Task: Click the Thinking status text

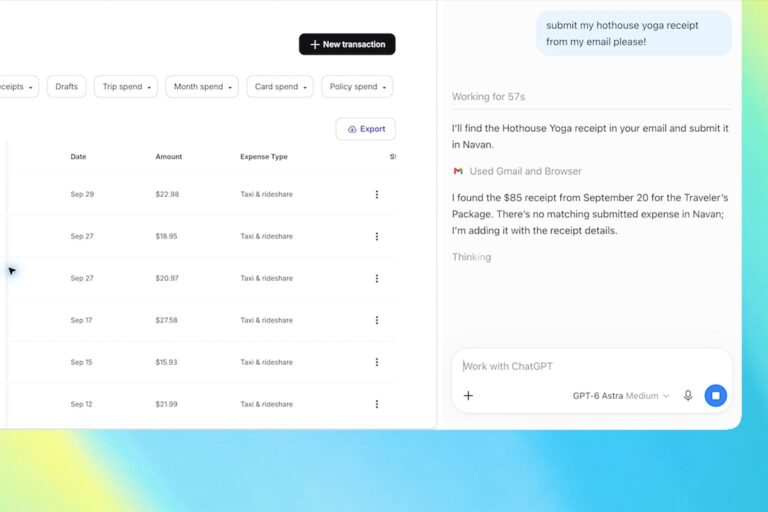Action: coord(471,257)
